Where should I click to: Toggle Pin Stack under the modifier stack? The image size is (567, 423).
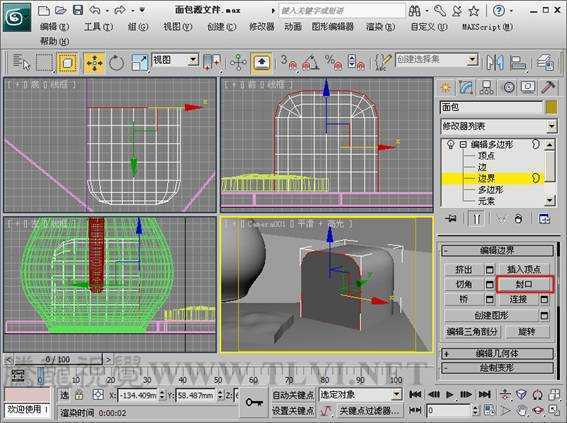click(x=451, y=218)
